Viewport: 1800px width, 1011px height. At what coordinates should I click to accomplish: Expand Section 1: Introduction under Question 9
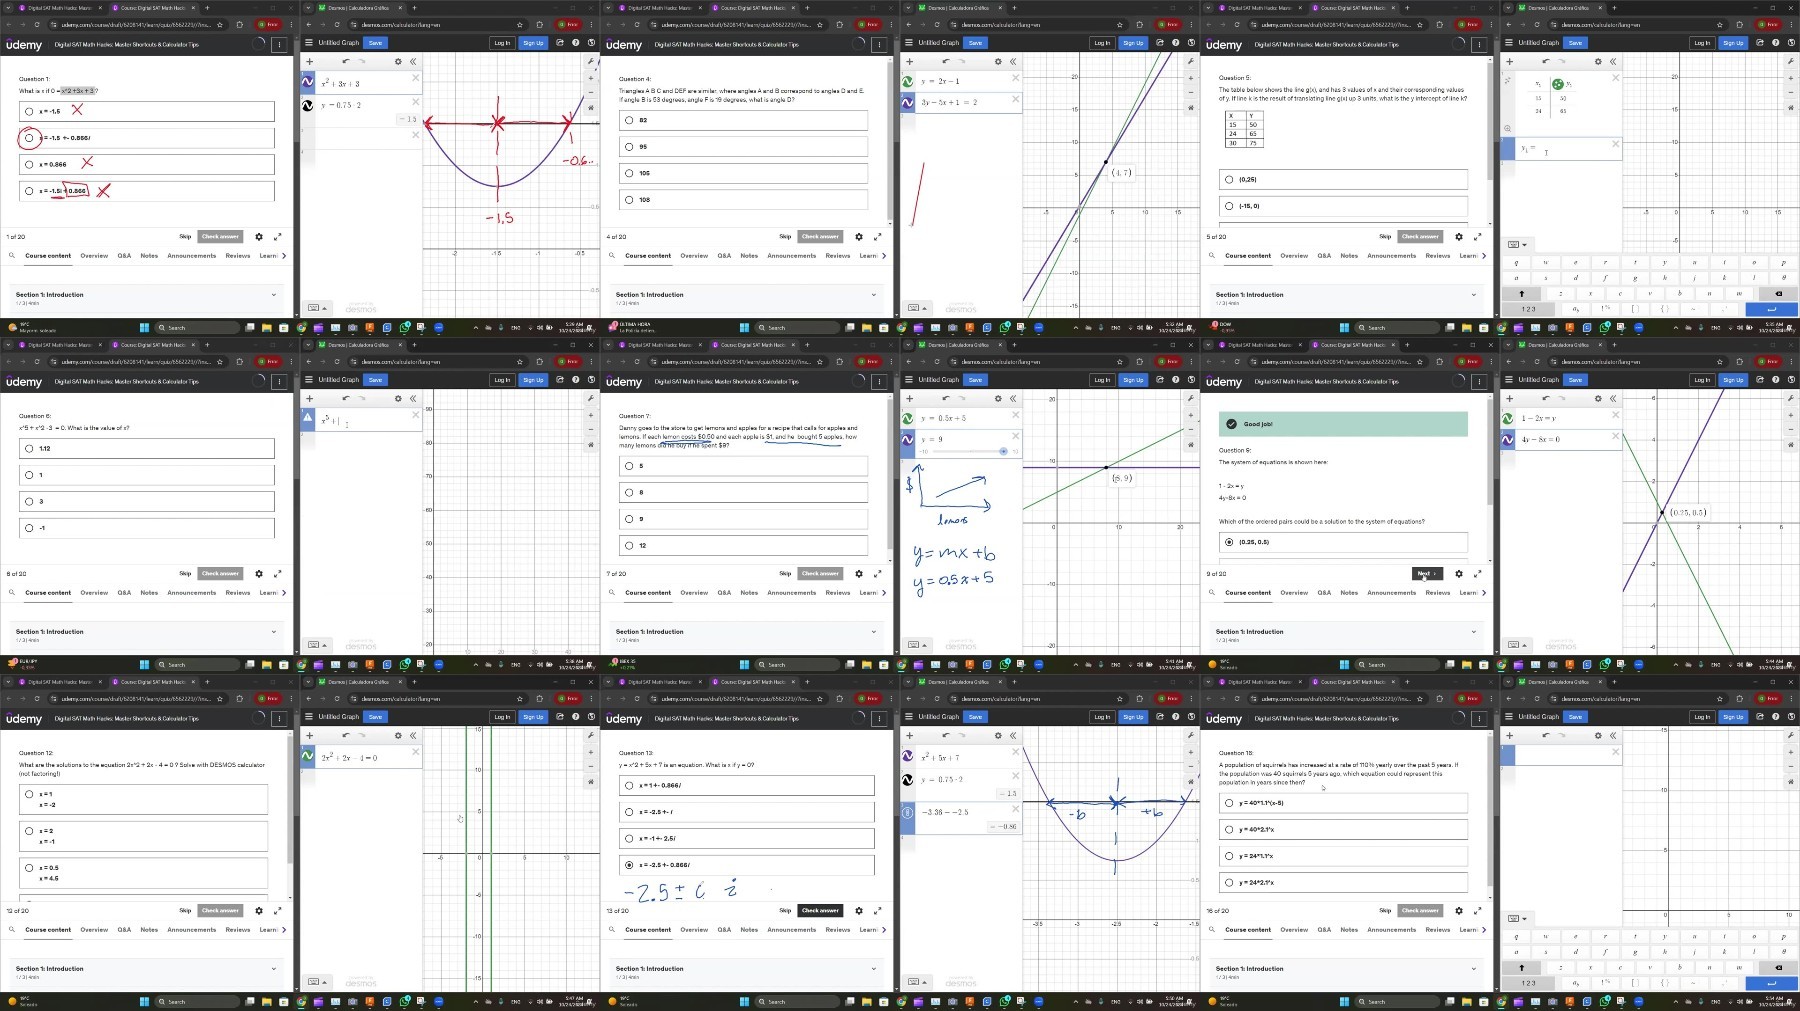(1346, 635)
